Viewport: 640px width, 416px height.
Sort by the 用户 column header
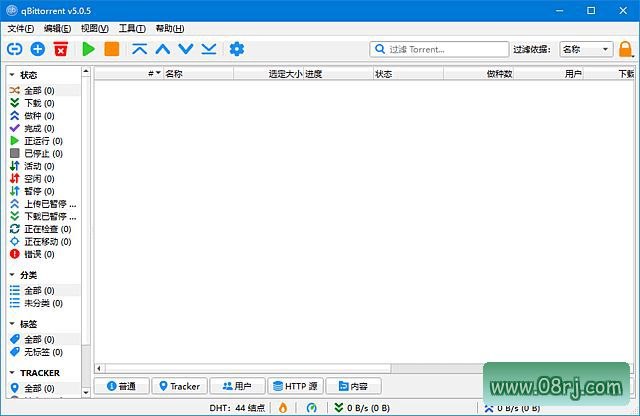pyautogui.click(x=548, y=73)
